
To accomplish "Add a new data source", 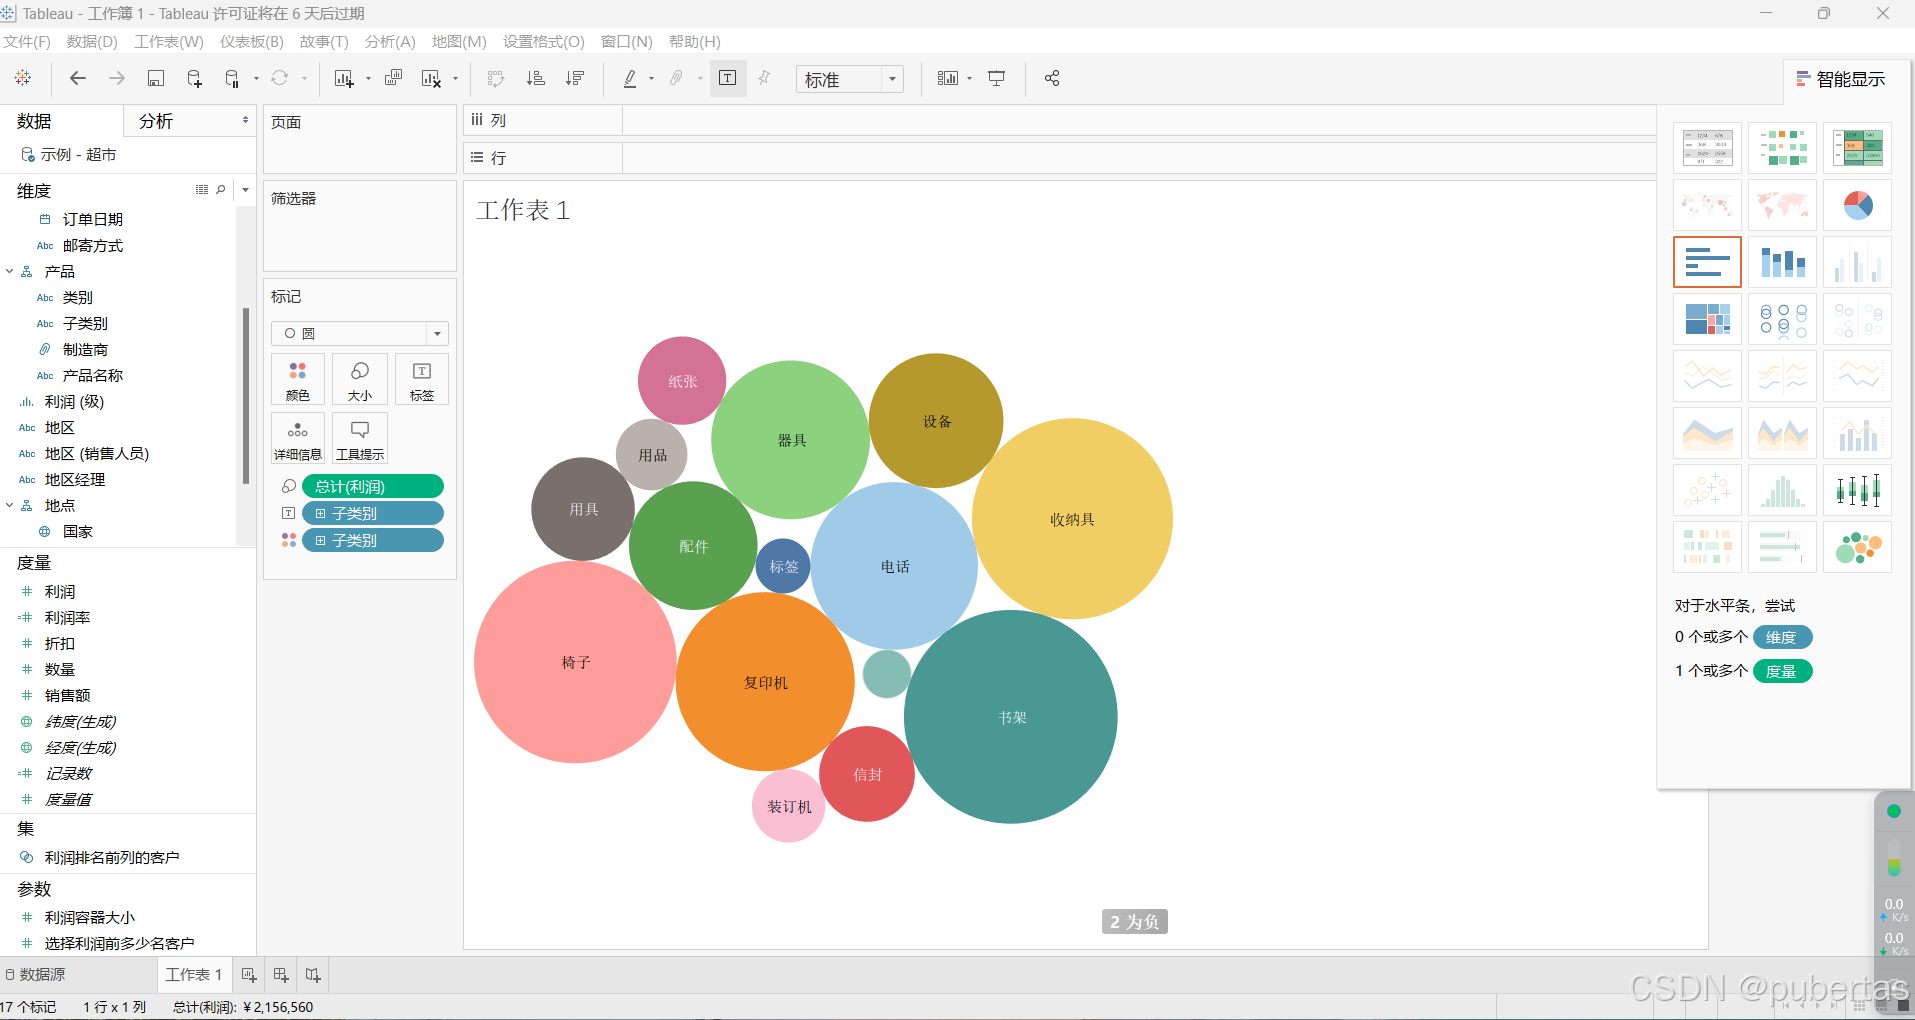I will pos(194,78).
